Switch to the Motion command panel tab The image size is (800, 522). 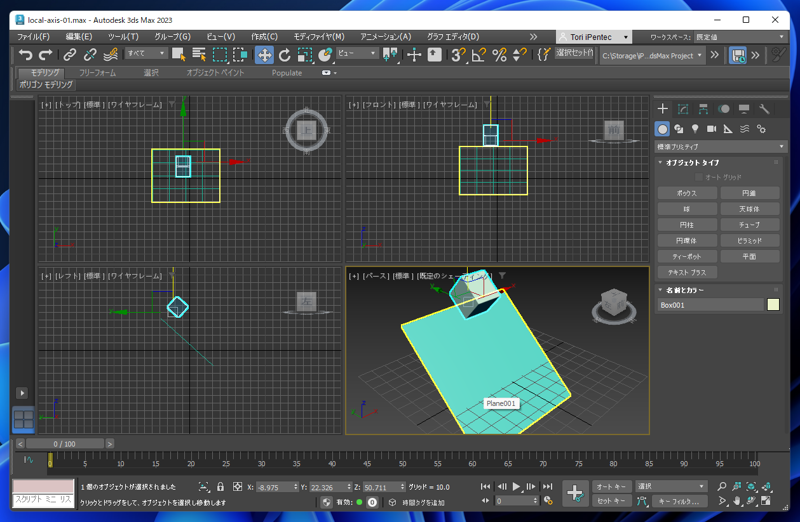pos(723,109)
